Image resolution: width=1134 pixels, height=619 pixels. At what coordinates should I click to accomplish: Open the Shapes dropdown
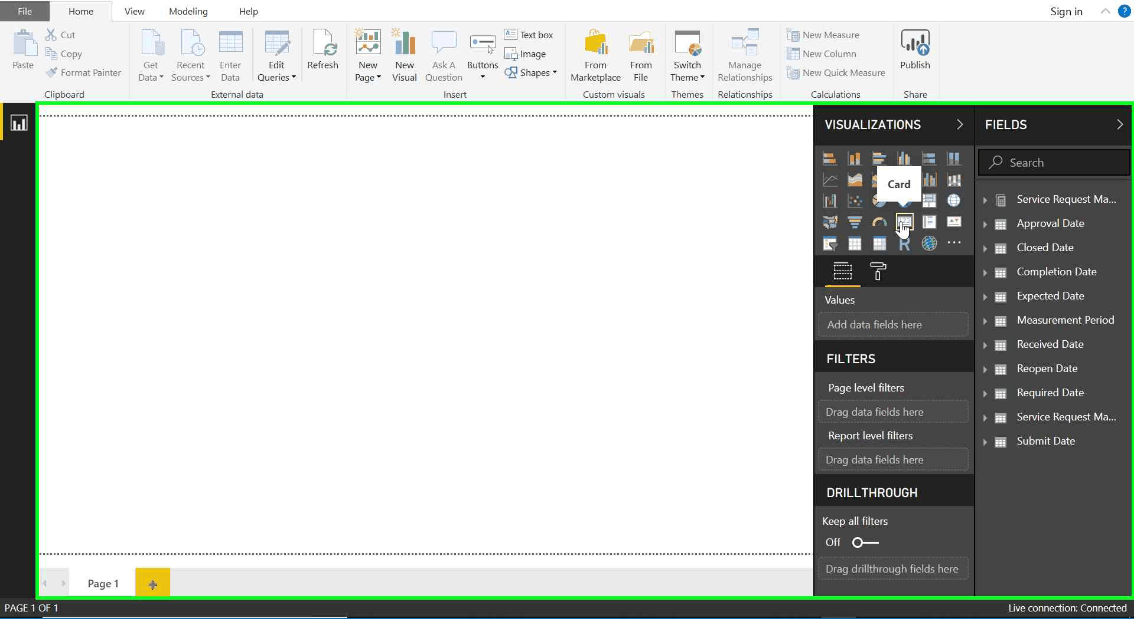point(531,72)
